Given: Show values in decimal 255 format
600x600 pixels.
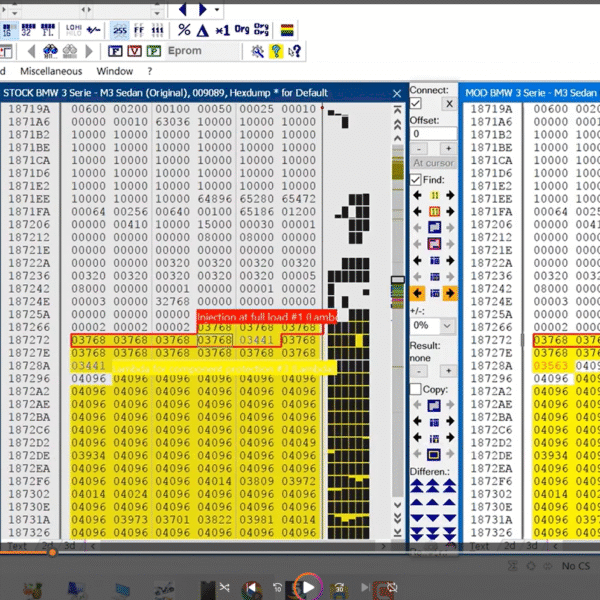Looking at the screenshot, I should coord(120,30).
